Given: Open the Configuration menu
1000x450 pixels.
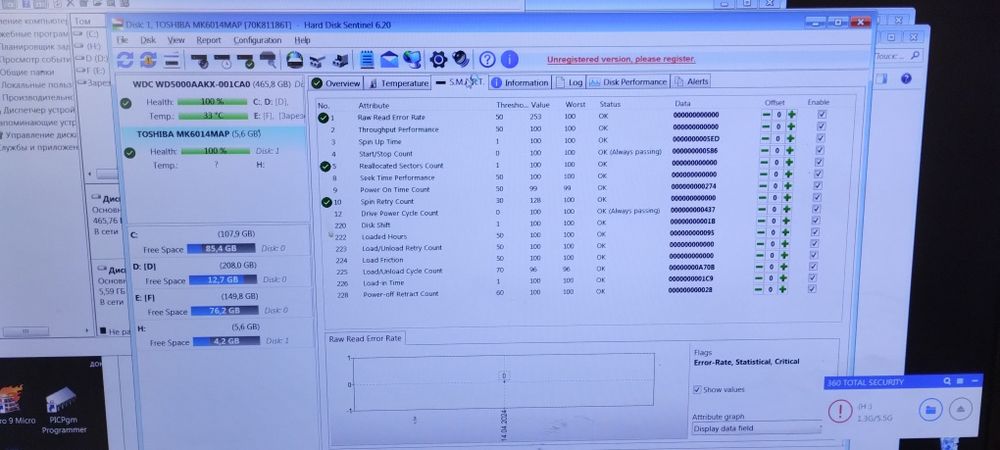Looking at the screenshot, I should click(257, 40).
